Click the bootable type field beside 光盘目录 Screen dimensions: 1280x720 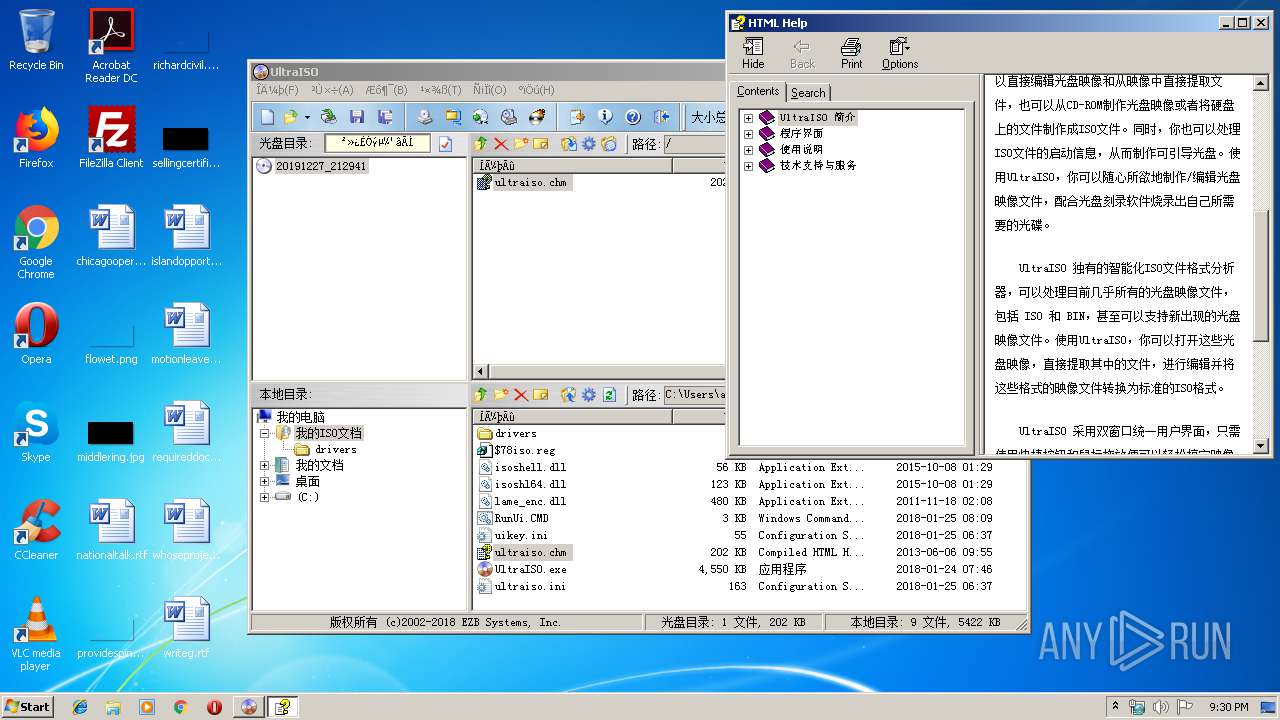pos(377,144)
